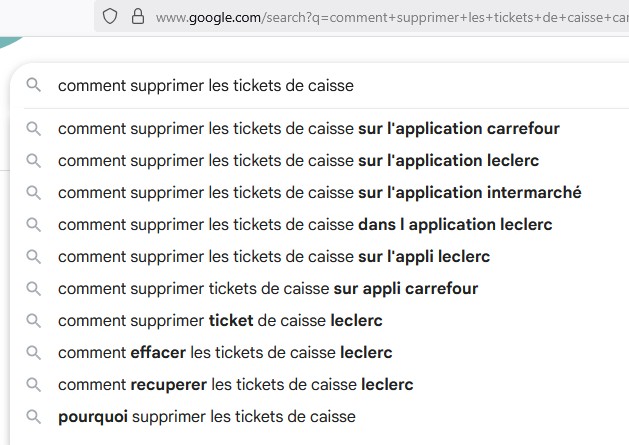Screen dimensions: 629x445
Task: Pick suggestion sur l'appli leclerc
Action: [x=274, y=257]
